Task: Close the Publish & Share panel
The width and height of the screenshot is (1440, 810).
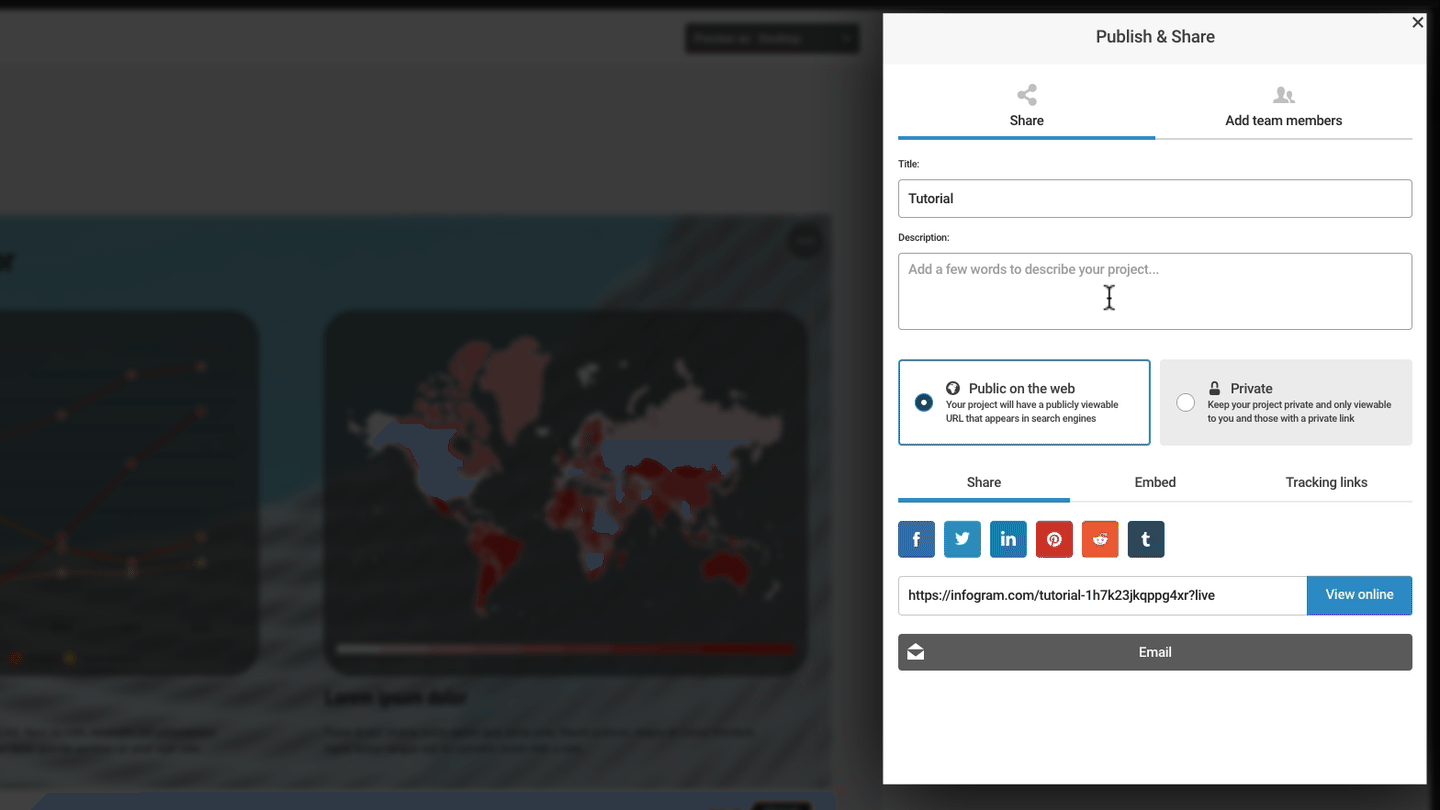Action: tap(1417, 22)
